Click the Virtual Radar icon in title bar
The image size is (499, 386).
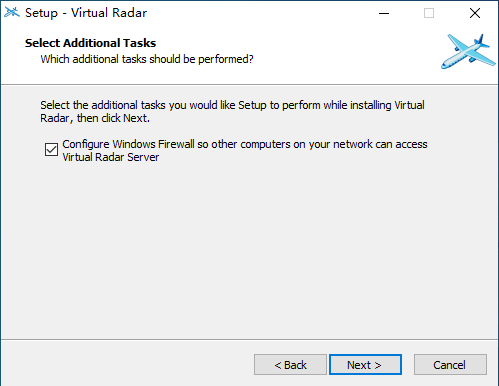click(12, 13)
